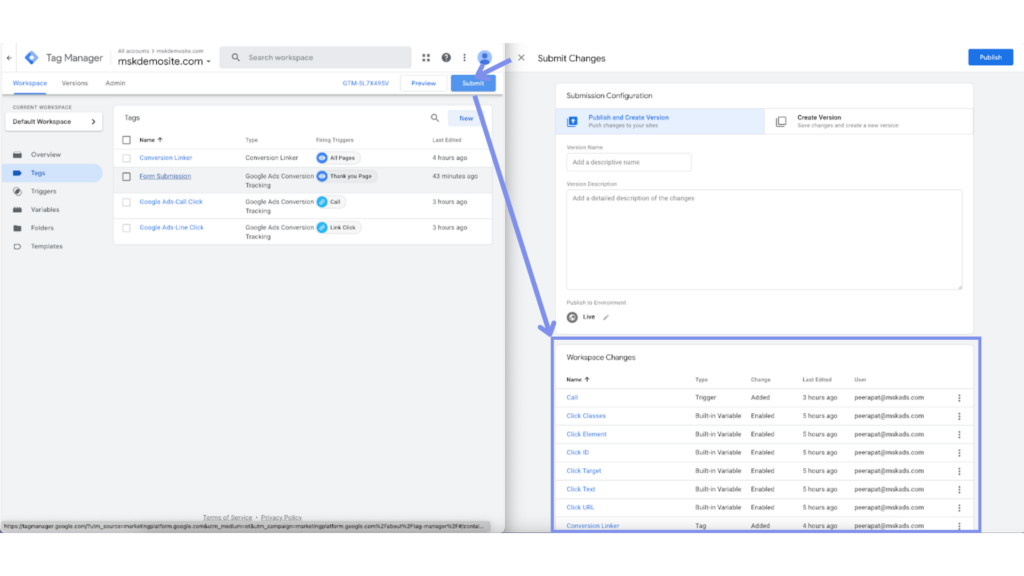This screenshot has width=1024, height=576.
Task: Open Tags in the sidebar
Action: point(38,173)
